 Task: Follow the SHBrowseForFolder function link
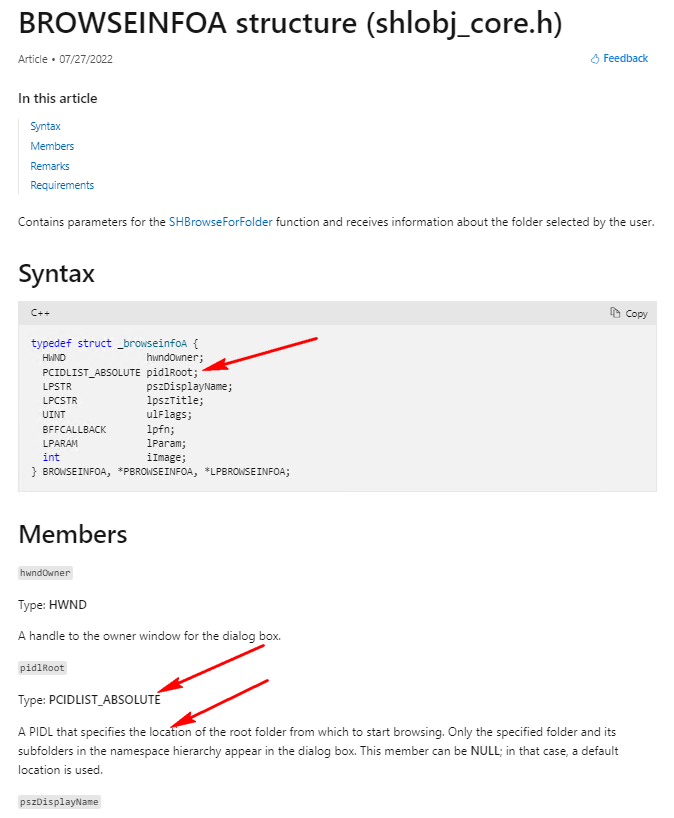(220, 222)
